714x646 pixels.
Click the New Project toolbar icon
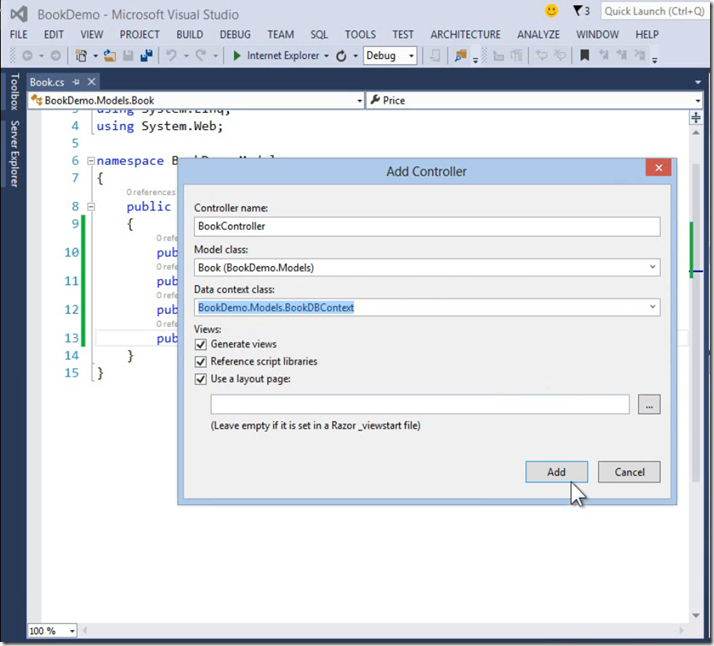81,56
